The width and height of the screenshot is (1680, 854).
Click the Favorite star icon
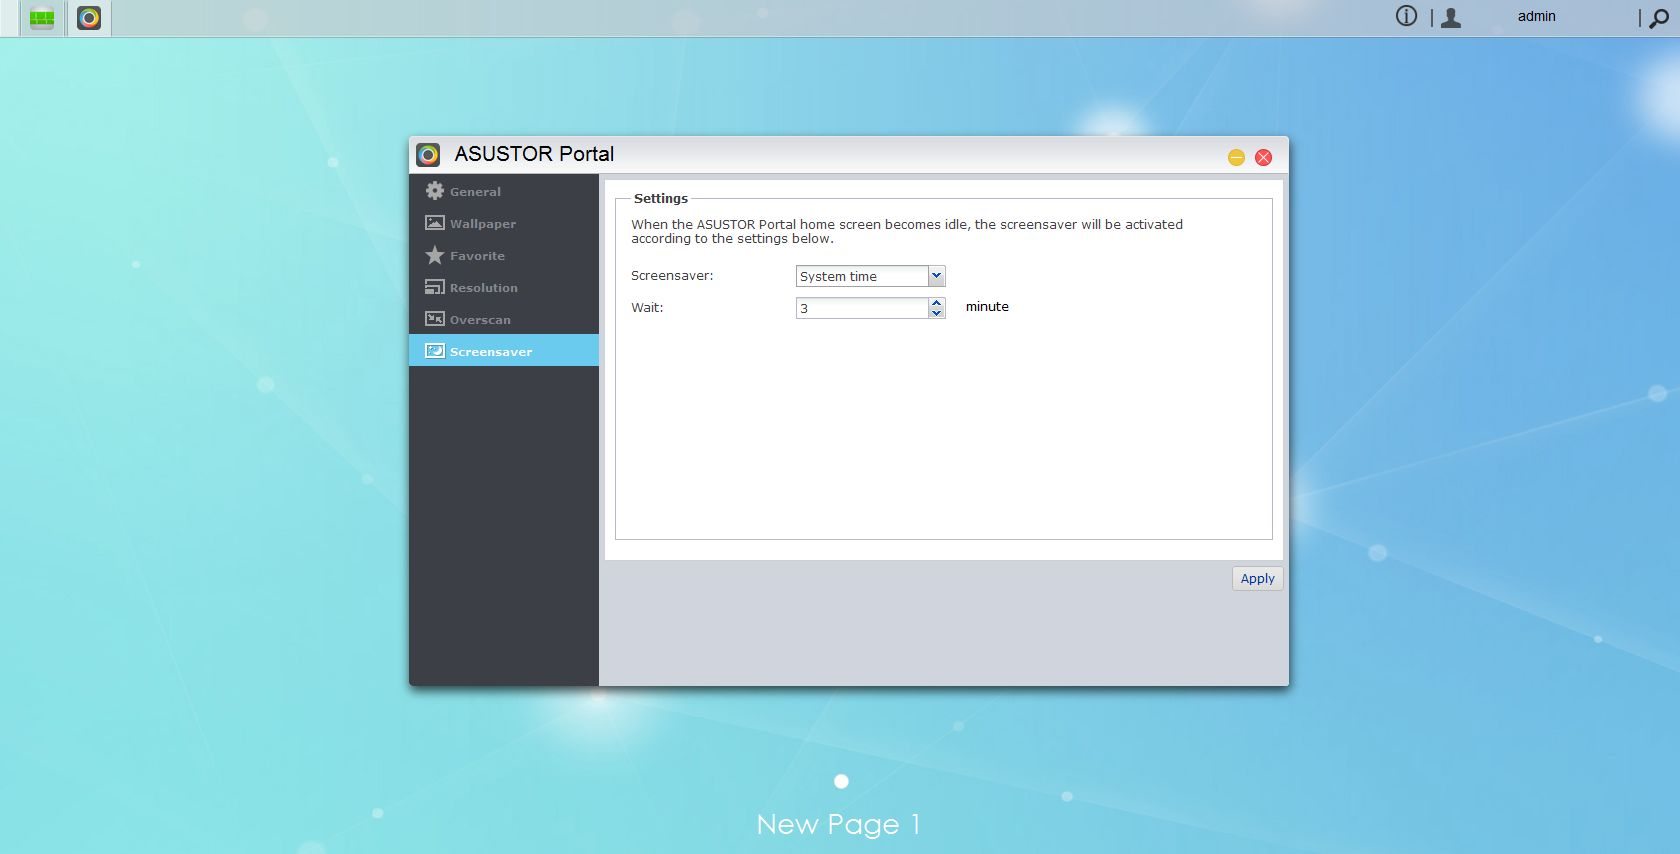[435, 255]
